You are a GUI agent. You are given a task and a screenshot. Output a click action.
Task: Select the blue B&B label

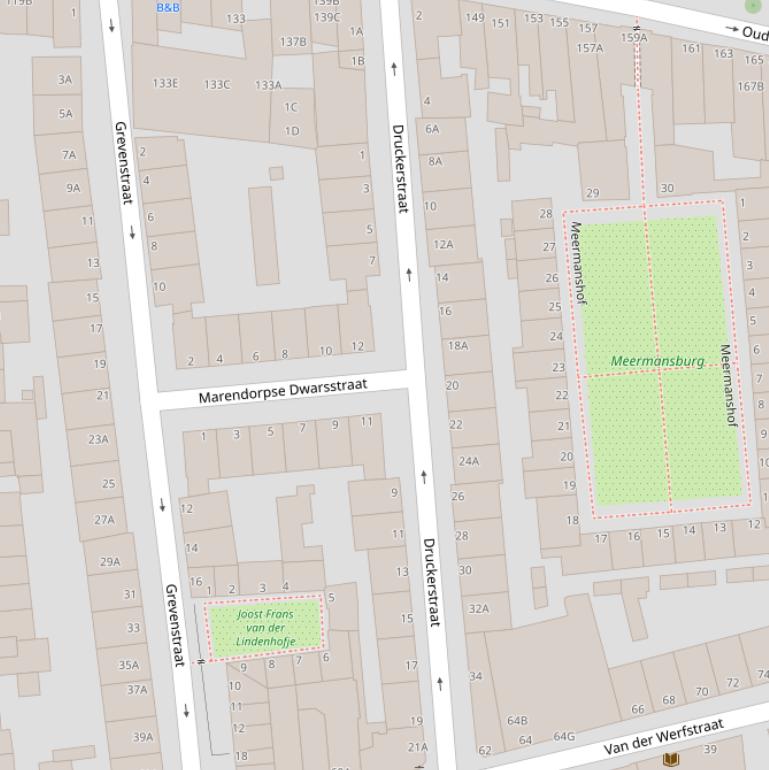(168, 8)
